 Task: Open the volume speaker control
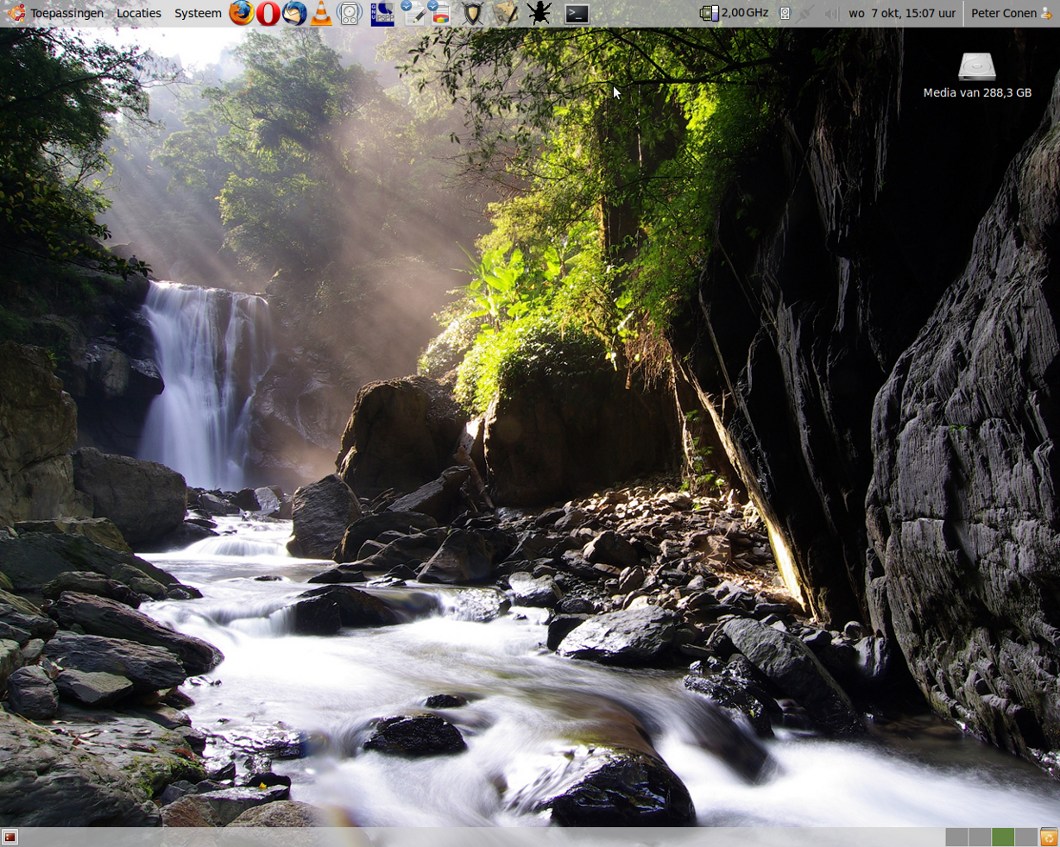(x=832, y=13)
